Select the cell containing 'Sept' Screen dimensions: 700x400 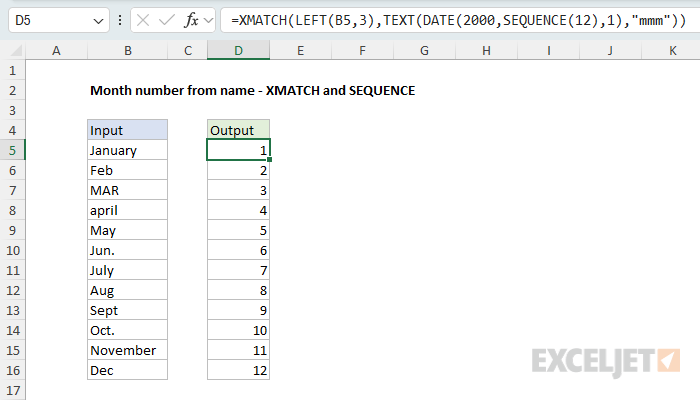point(128,310)
